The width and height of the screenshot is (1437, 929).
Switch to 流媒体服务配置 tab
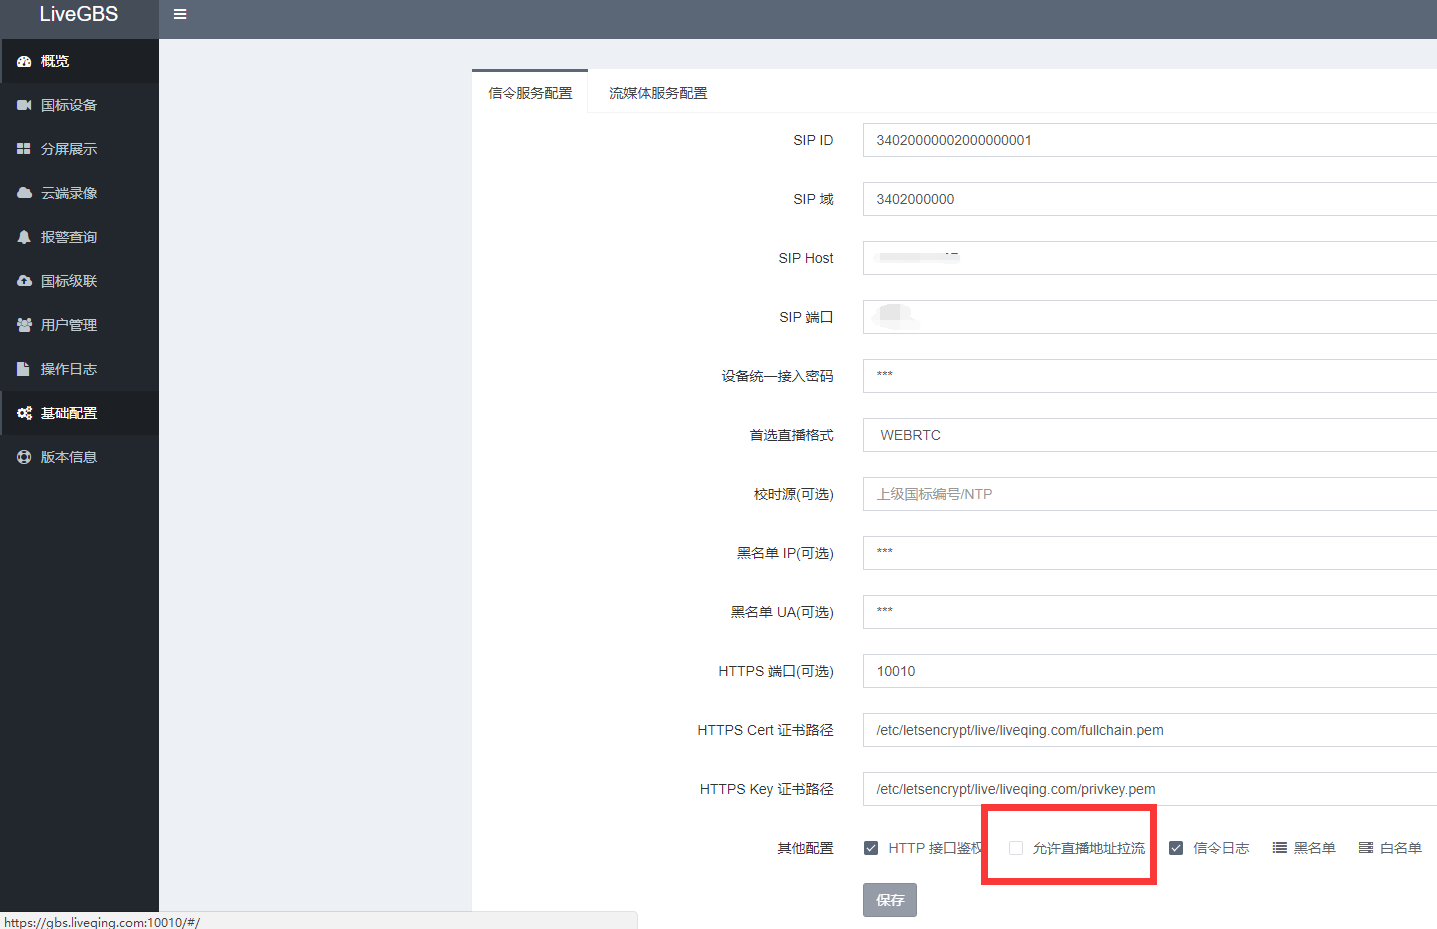pyautogui.click(x=658, y=93)
